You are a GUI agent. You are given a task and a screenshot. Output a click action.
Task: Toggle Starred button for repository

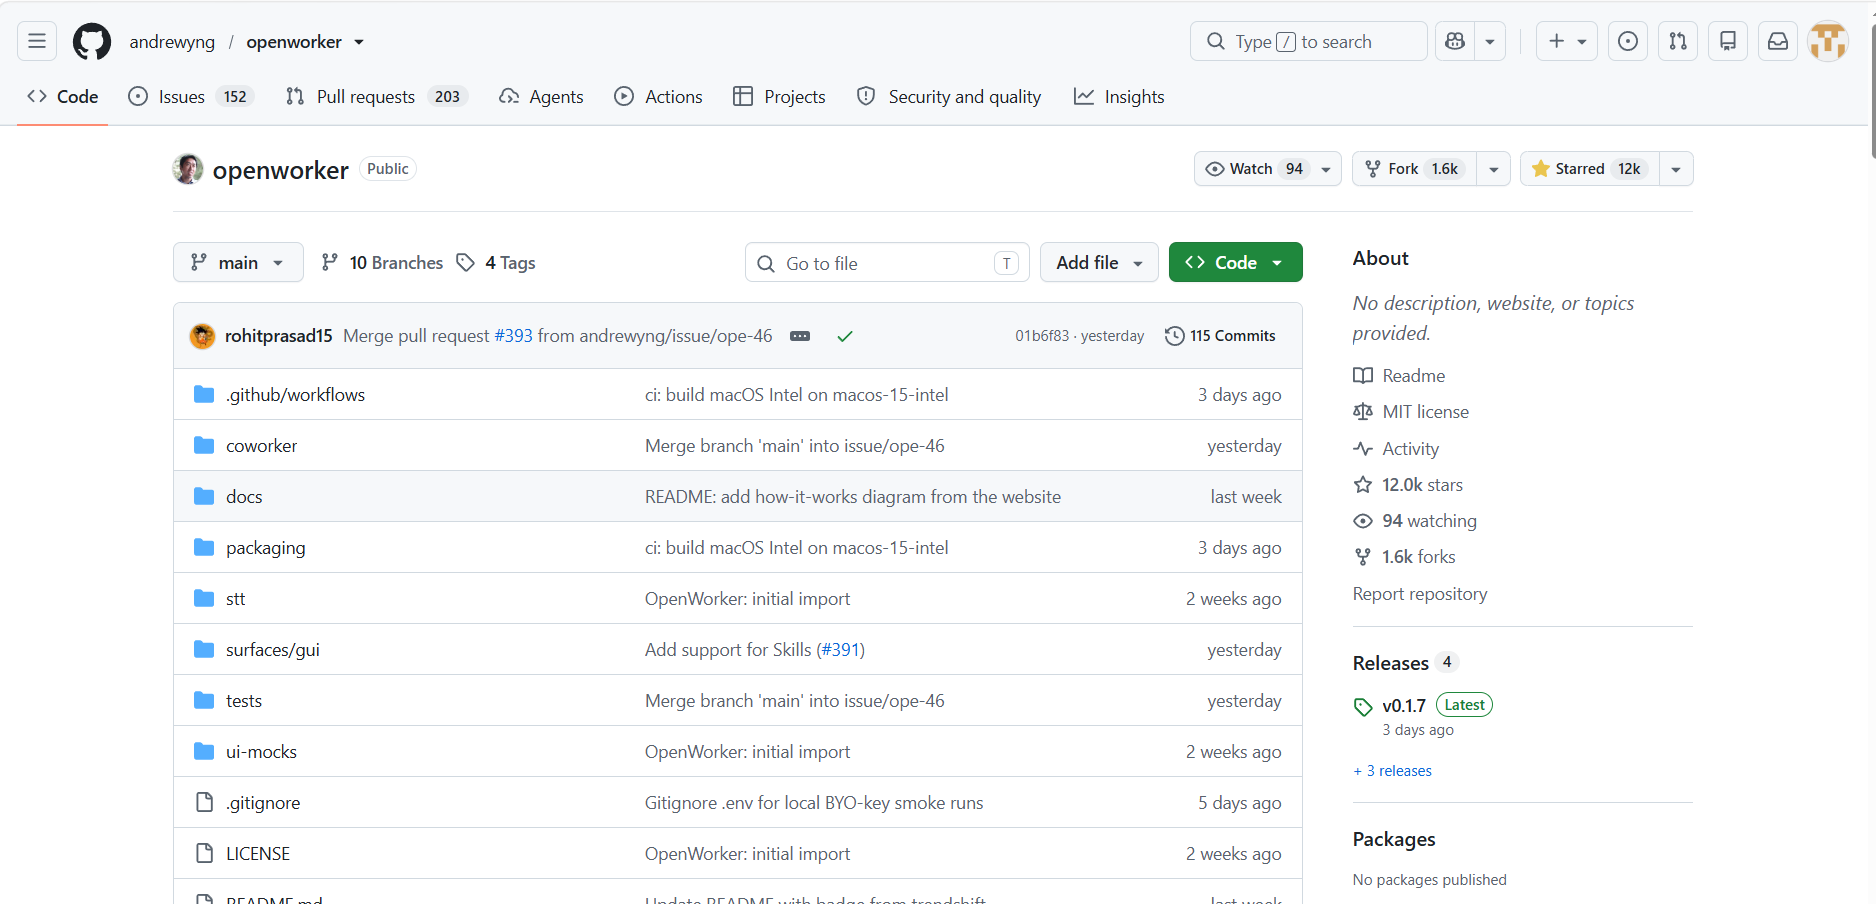(1590, 169)
